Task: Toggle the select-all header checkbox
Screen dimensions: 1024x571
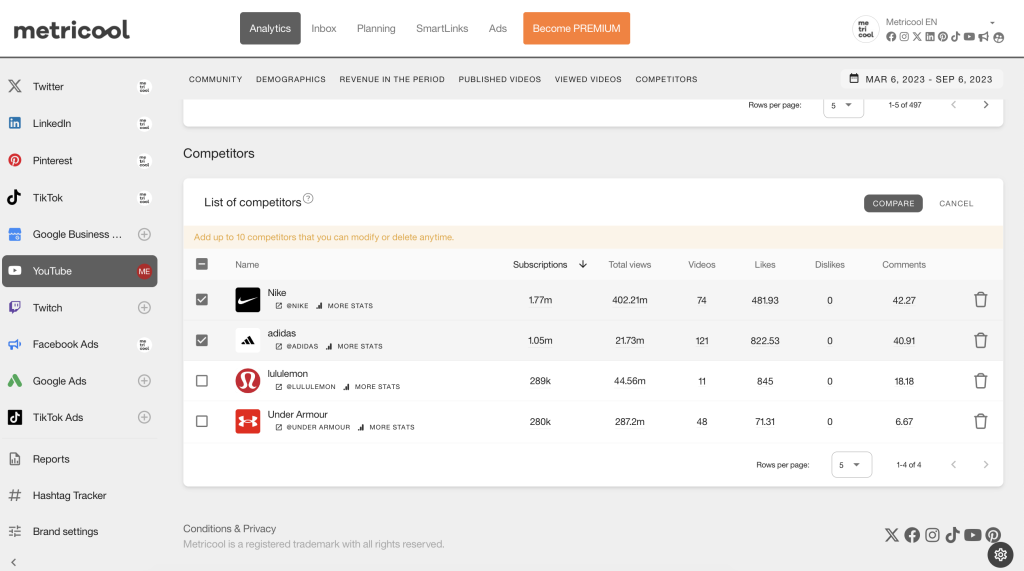Action: coord(202,264)
